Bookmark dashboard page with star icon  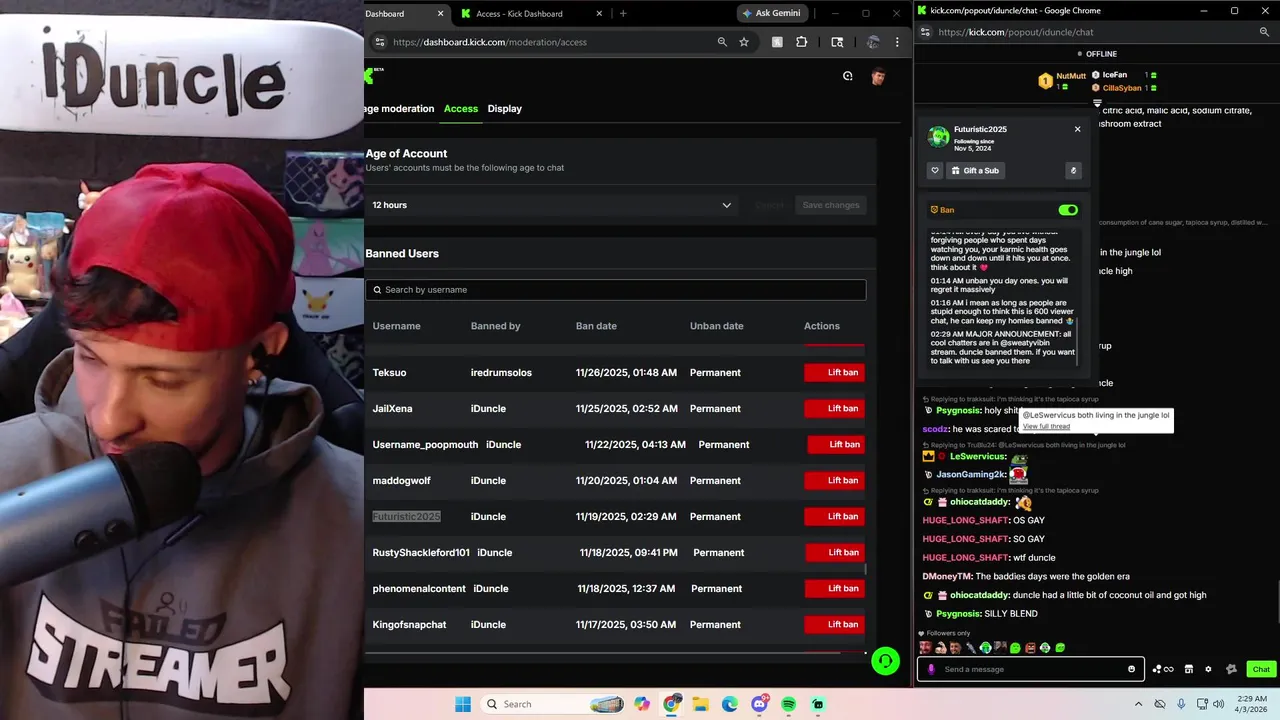tap(744, 42)
